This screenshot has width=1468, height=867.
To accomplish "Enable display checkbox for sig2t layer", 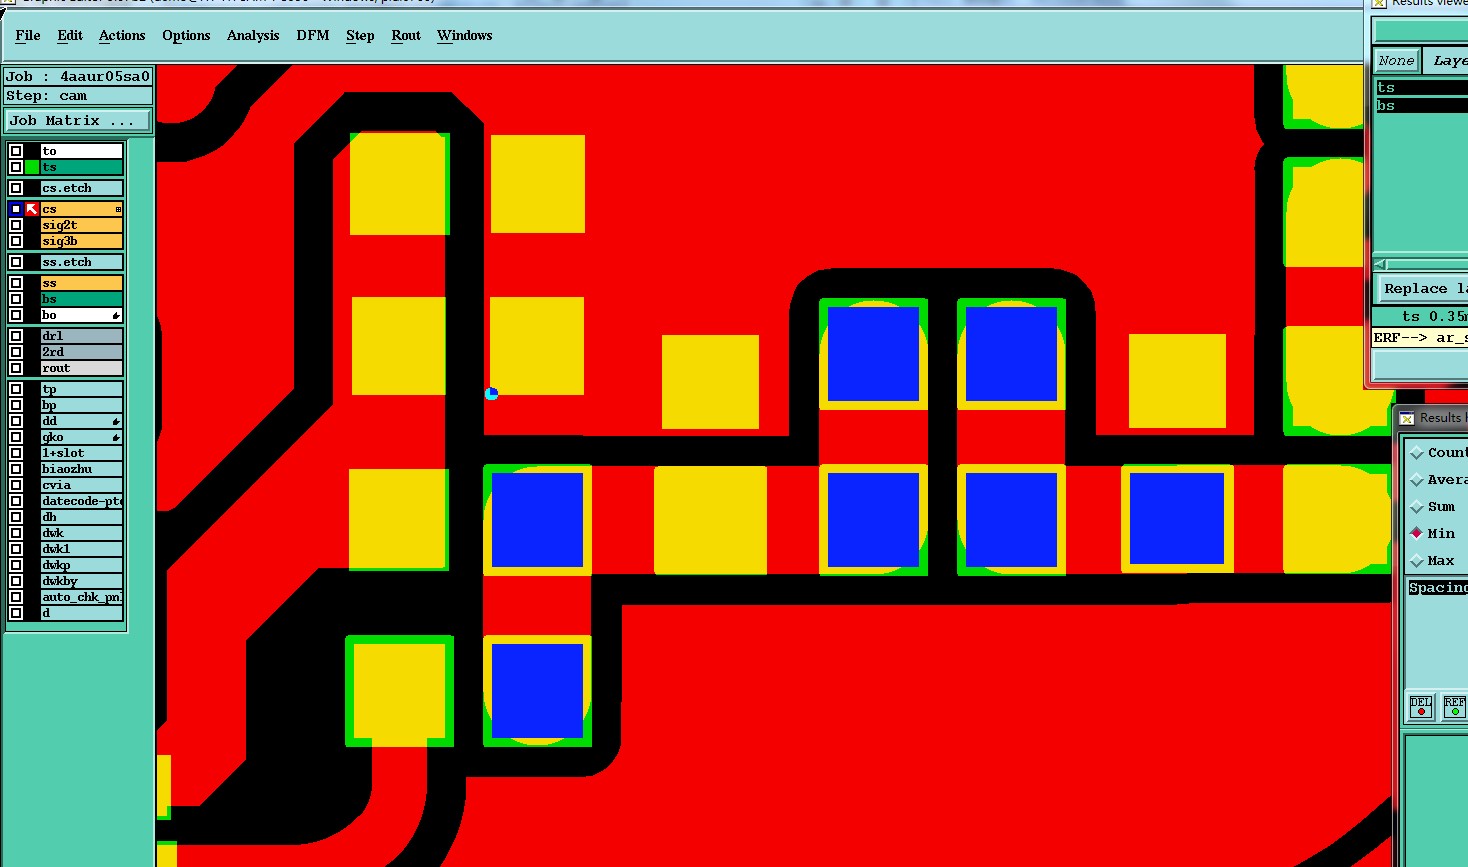I will coord(16,225).
